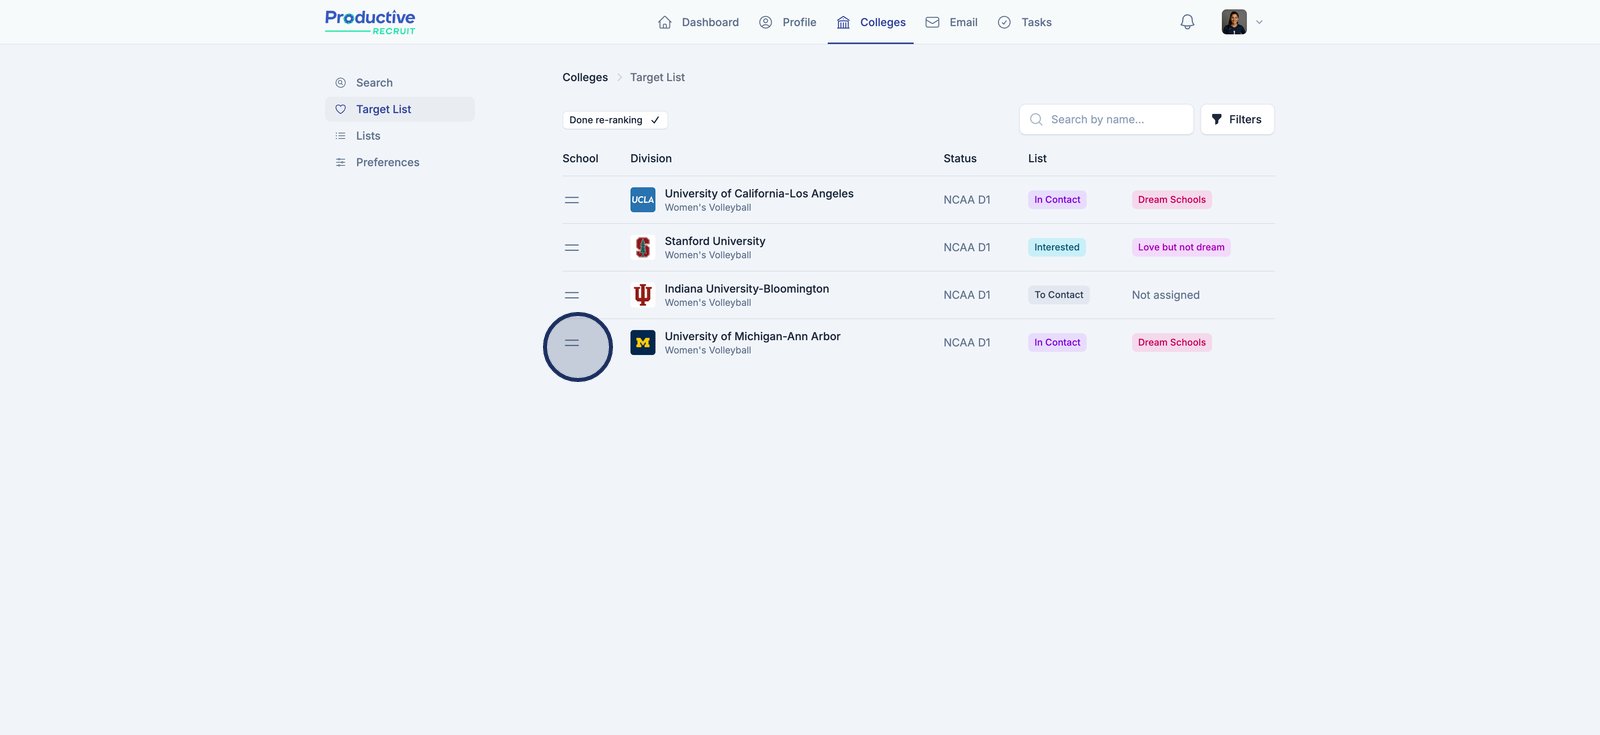The width and height of the screenshot is (1600, 735).
Task: Open UCLA's In Contact status badge
Action: pyautogui.click(x=1057, y=200)
